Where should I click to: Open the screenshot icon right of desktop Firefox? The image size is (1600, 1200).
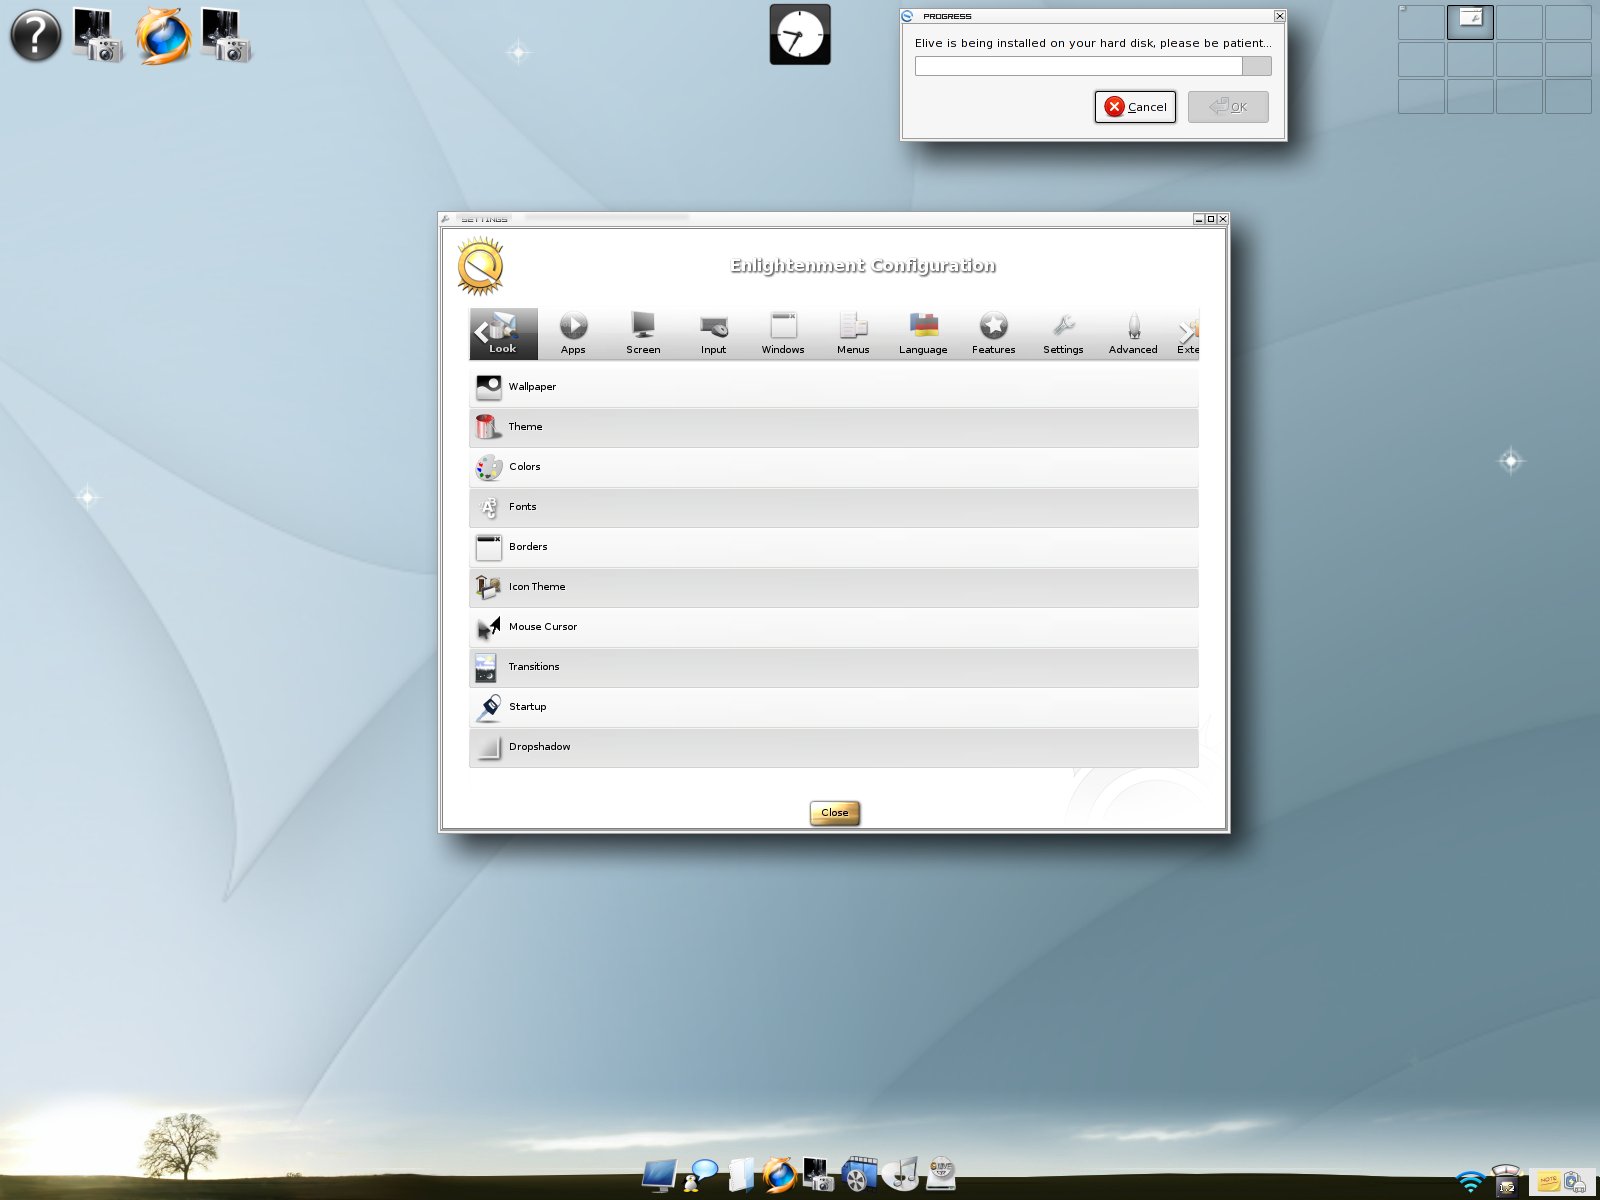point(226,36)
